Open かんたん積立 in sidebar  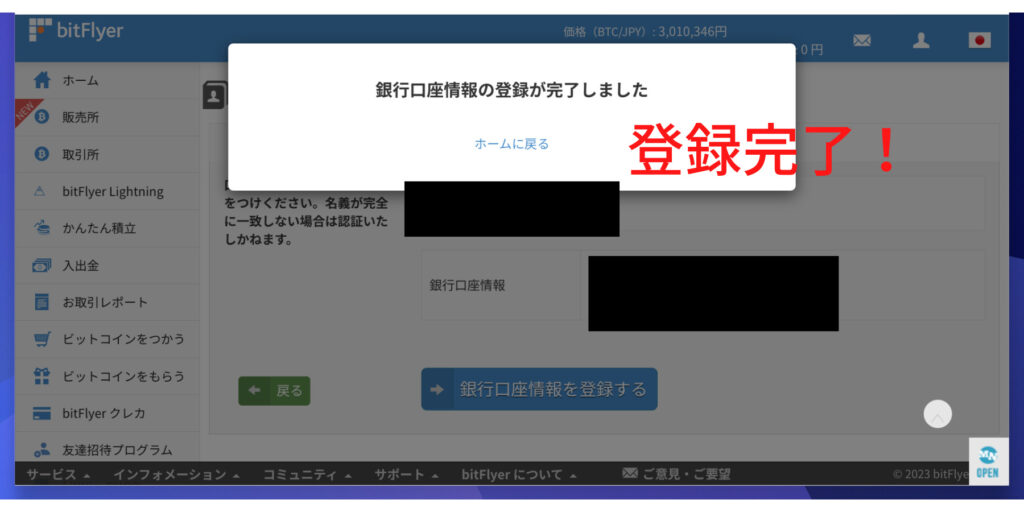tap(107, 229)
